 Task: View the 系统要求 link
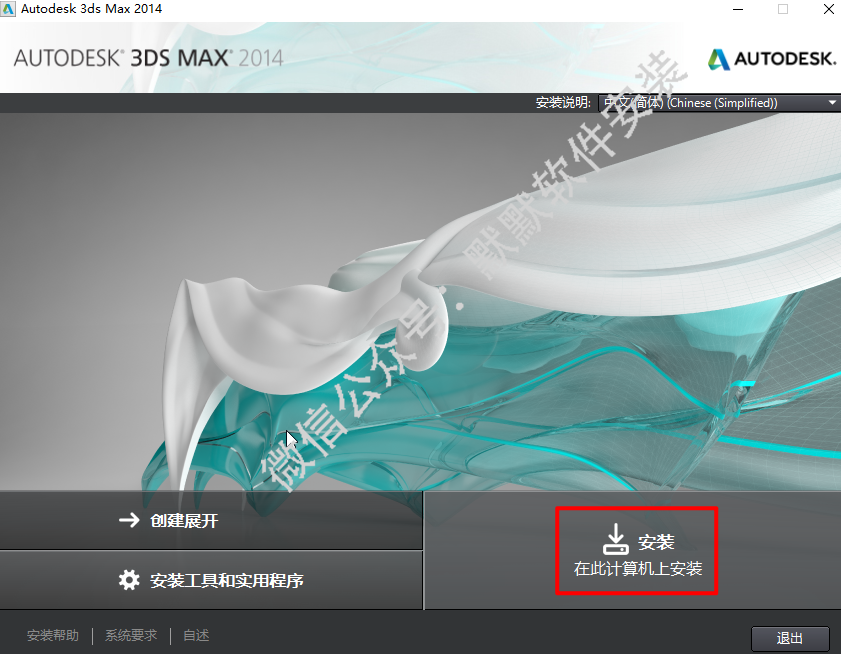pyautogui.click(x=131, y=636)
